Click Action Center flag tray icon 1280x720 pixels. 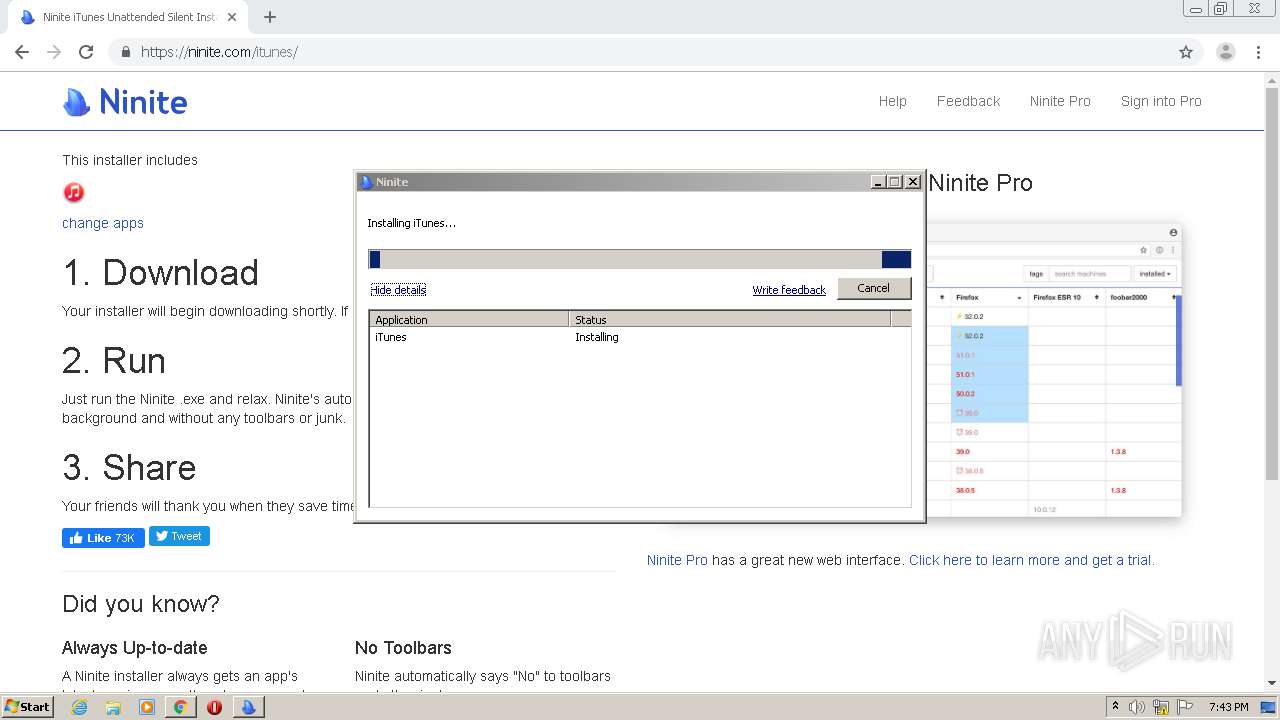coord(1187,707)
